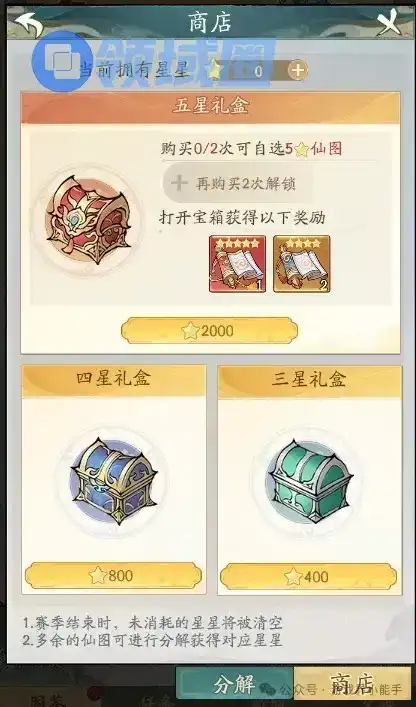
Task: Tap the star icon beside star balance
Action: pos(214,70)
